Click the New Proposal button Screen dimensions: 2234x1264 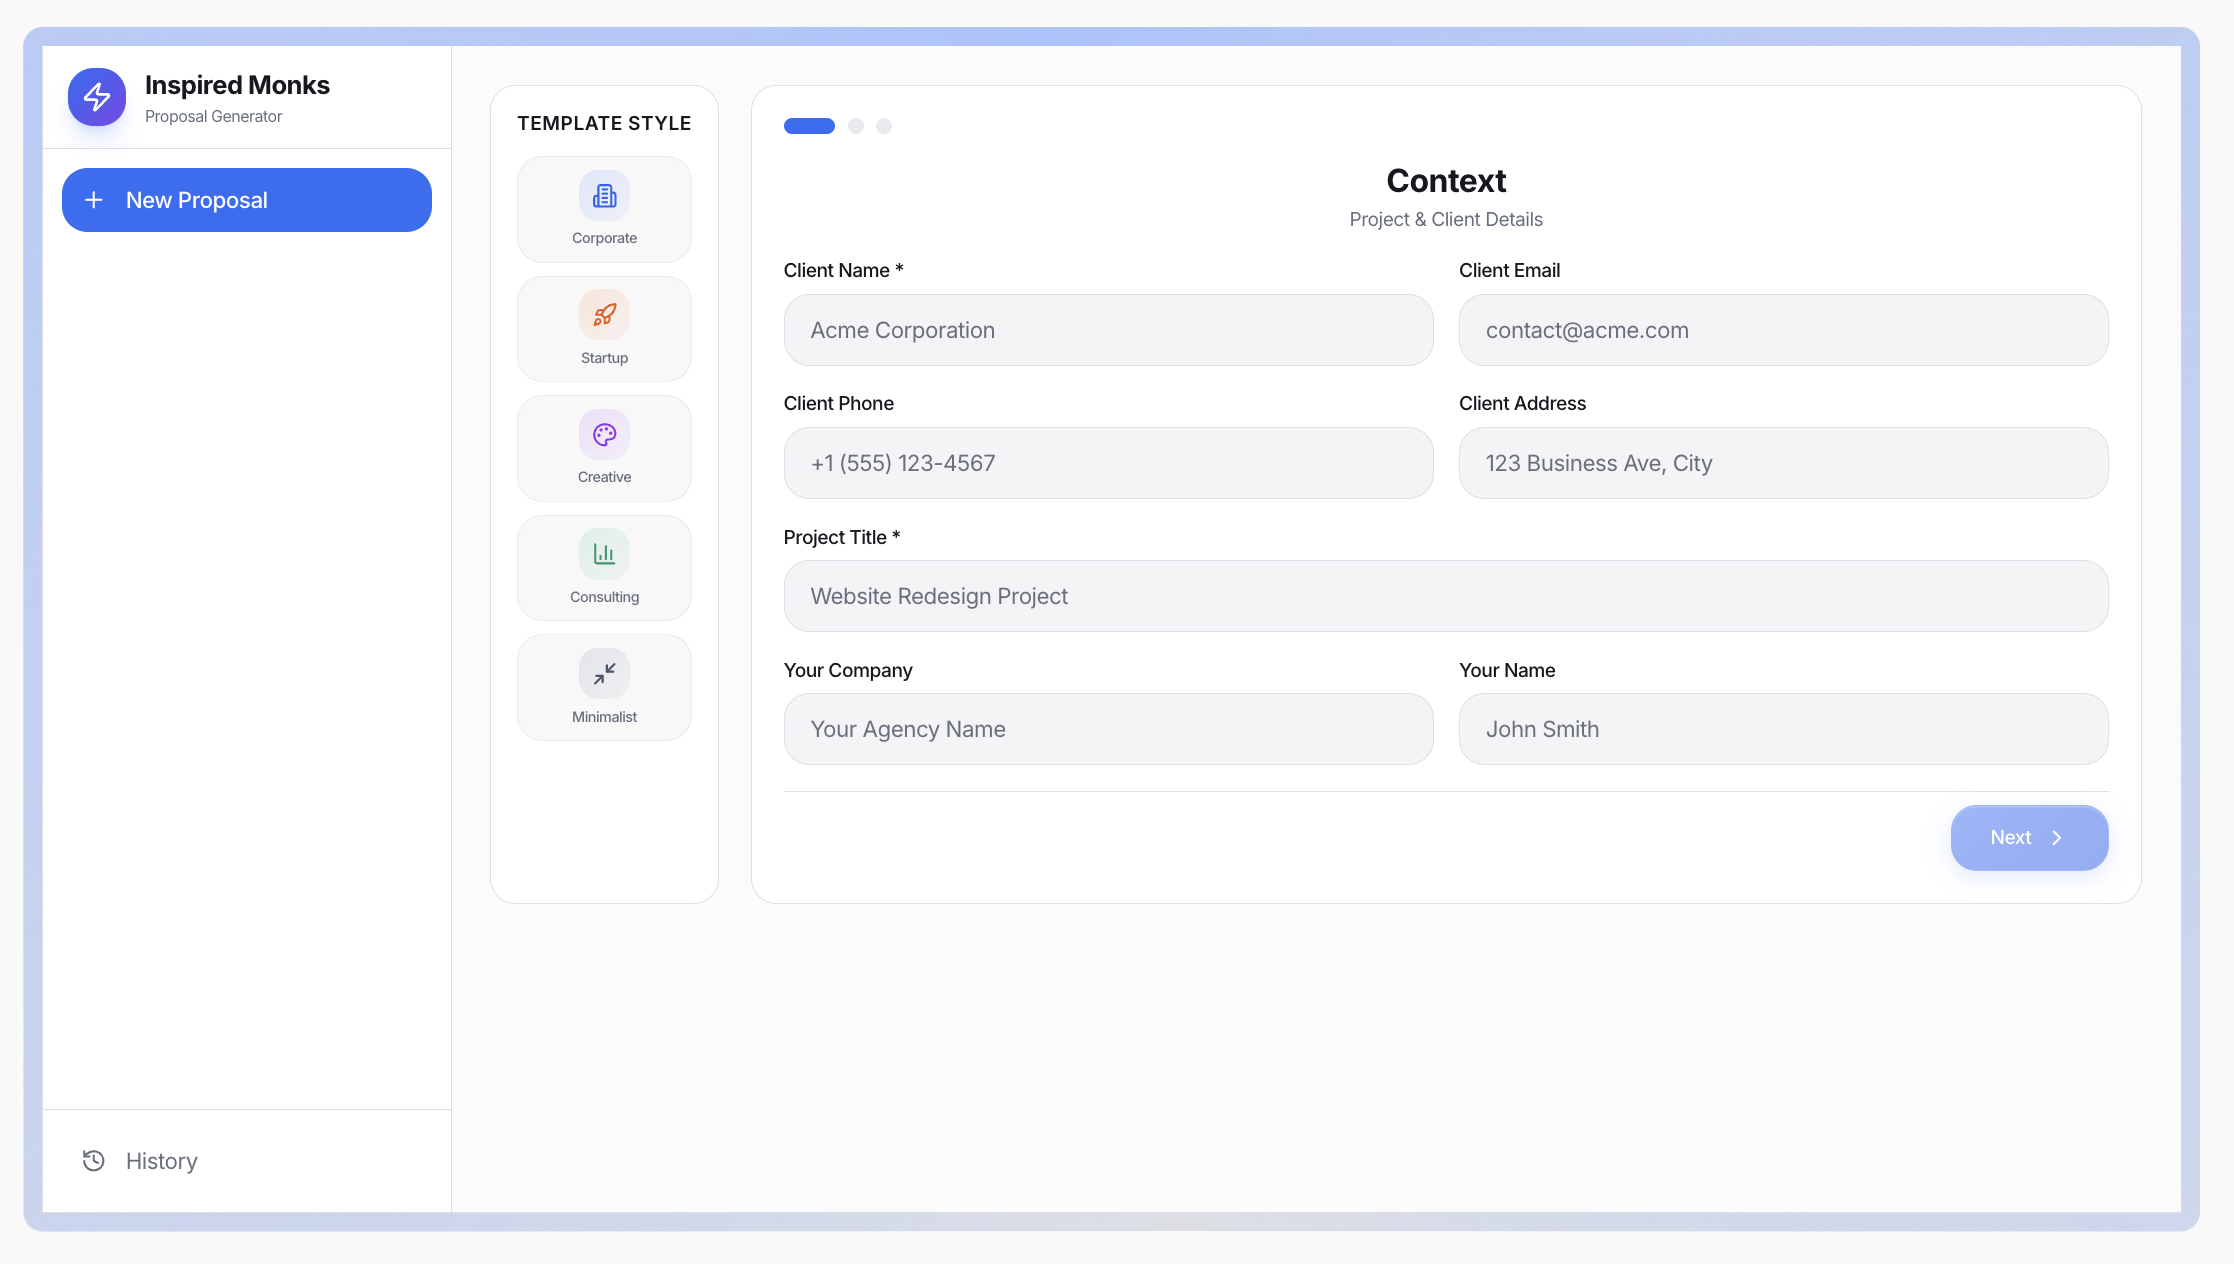point(246,200)
